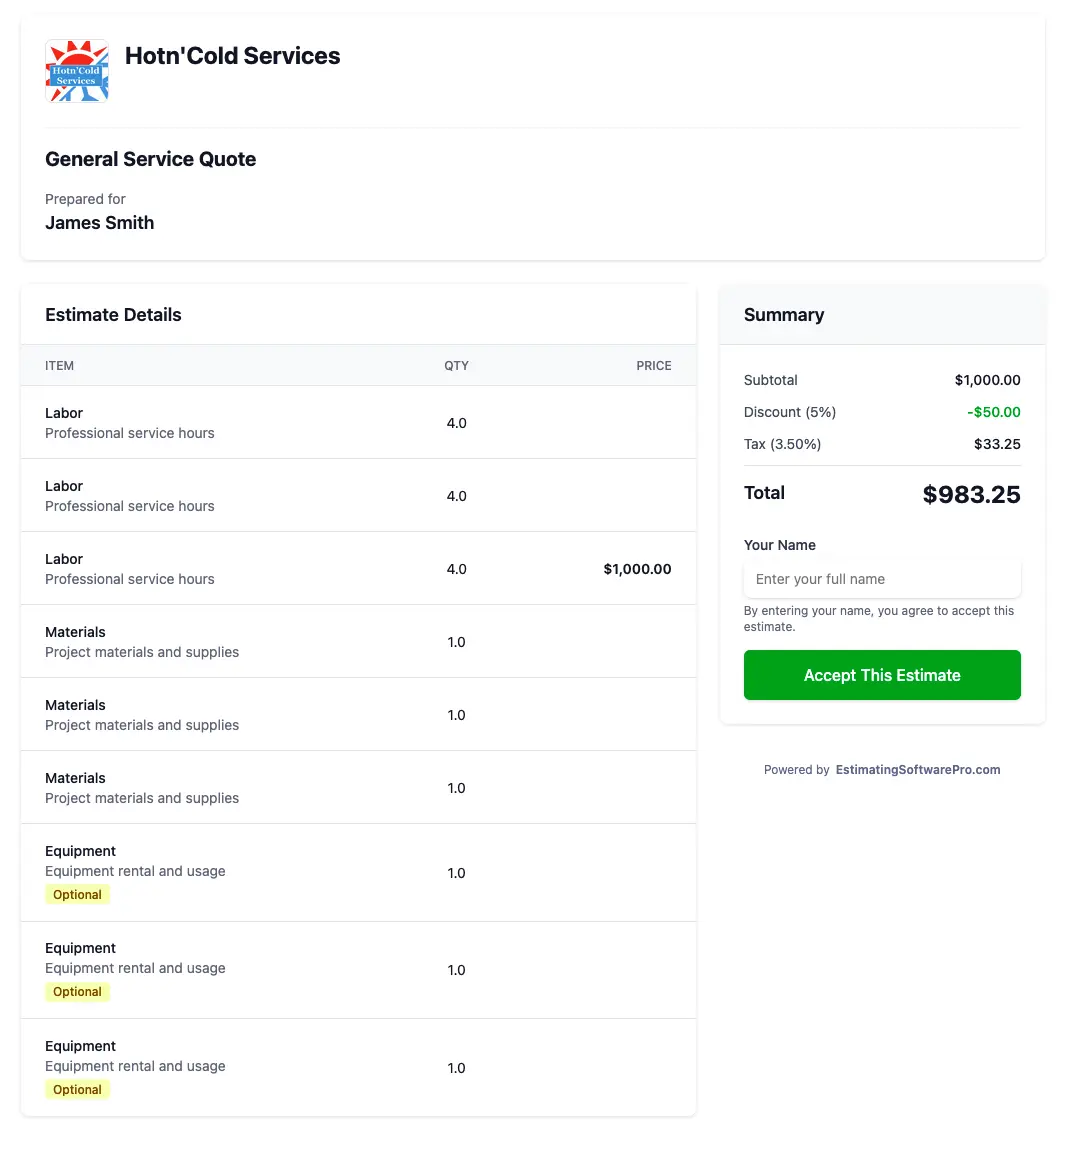Toggle the Optional badge on last Equipment item
This screenshot has height=1160, width=1089.
tap(77, 1089)
